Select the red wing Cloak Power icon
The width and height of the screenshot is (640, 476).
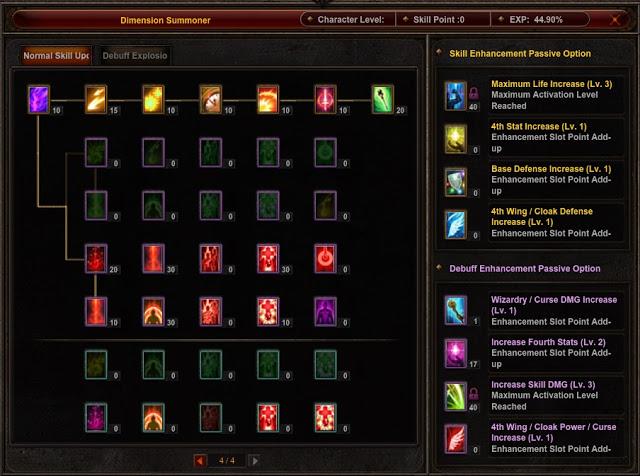click(456, 438)
